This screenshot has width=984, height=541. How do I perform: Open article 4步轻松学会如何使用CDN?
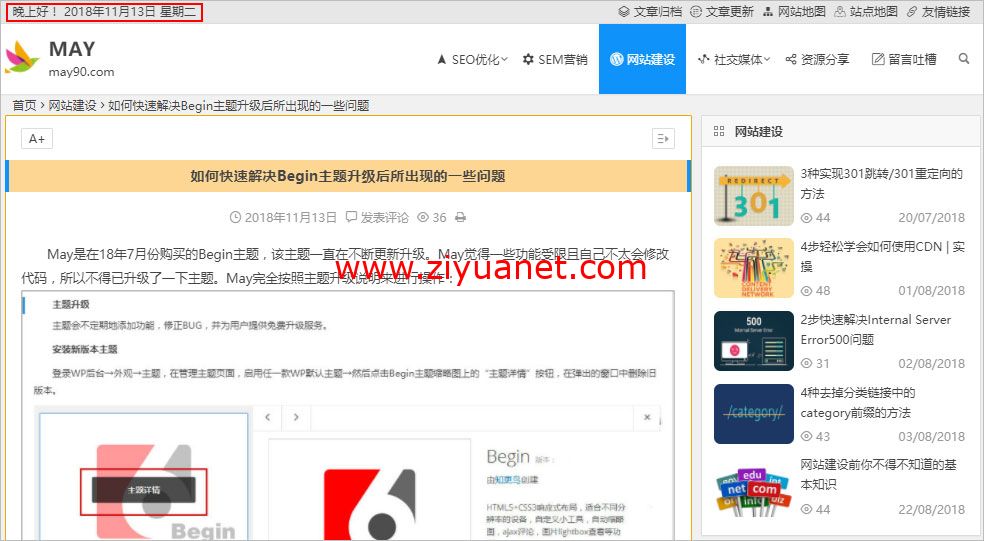tap(883, 256)
